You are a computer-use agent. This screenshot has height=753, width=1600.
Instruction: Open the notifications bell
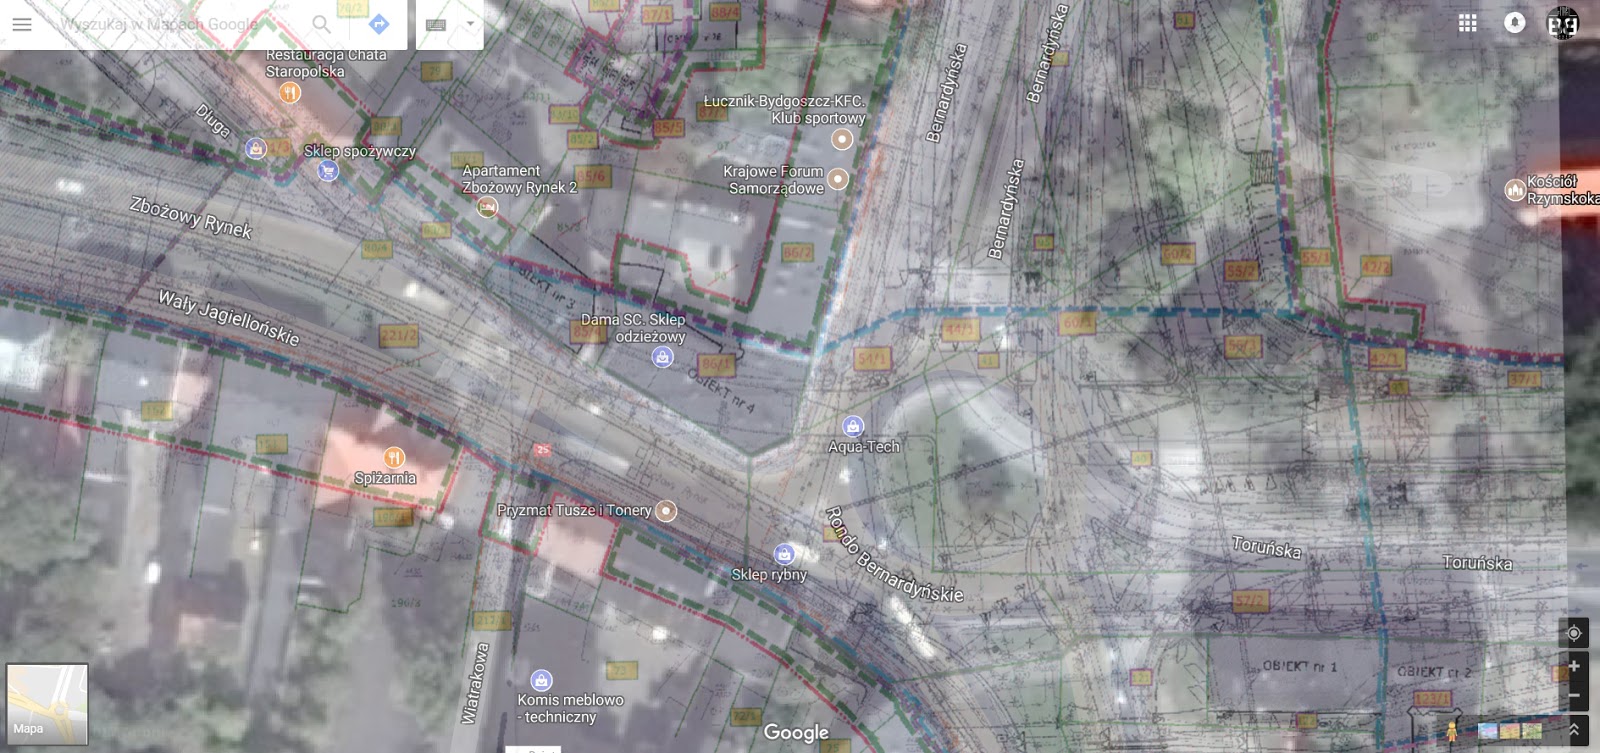(x=1515, y=23)
